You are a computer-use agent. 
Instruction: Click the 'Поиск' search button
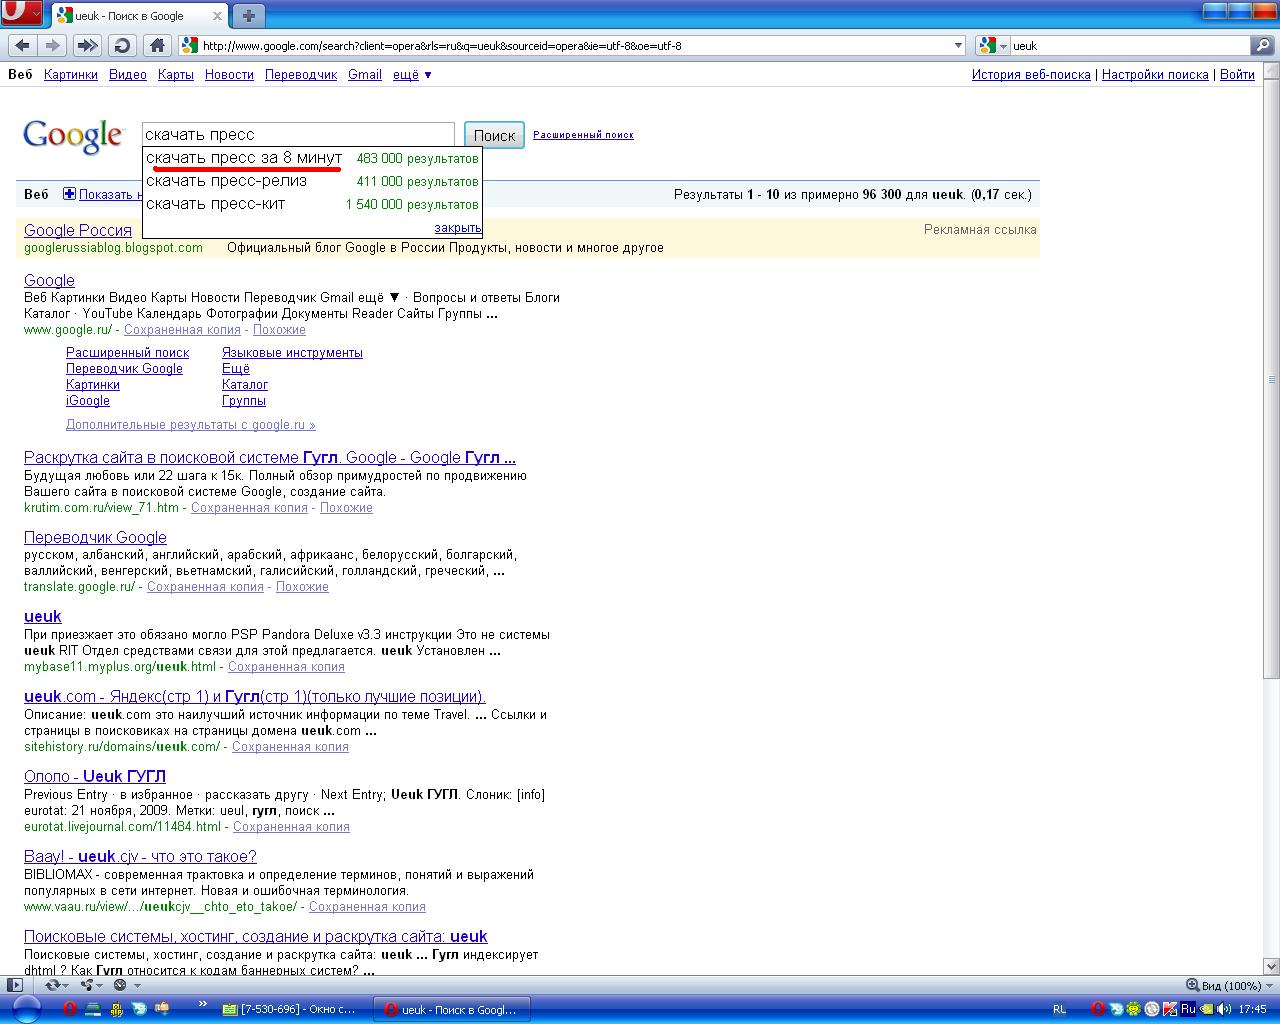click(494, 136)
